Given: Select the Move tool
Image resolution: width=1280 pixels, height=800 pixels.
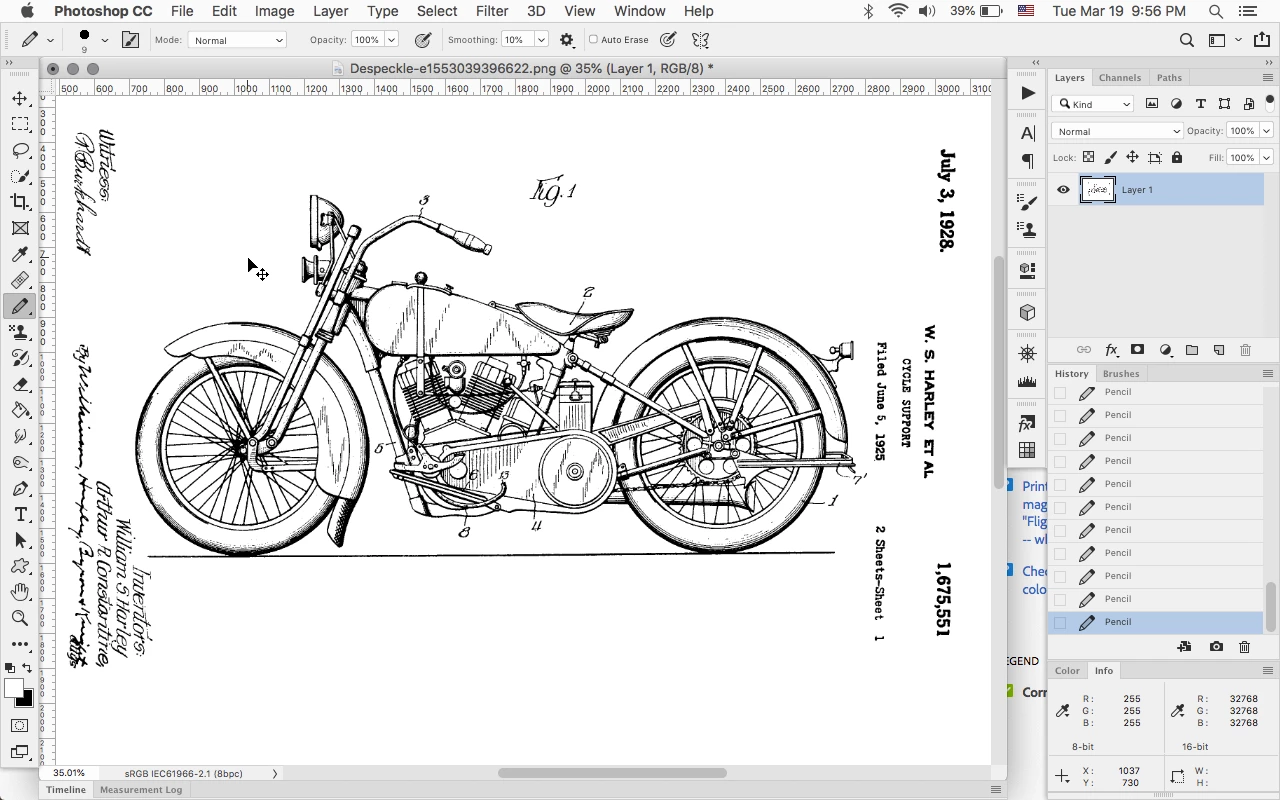Looking at the screenshot, I should point(20,98).
